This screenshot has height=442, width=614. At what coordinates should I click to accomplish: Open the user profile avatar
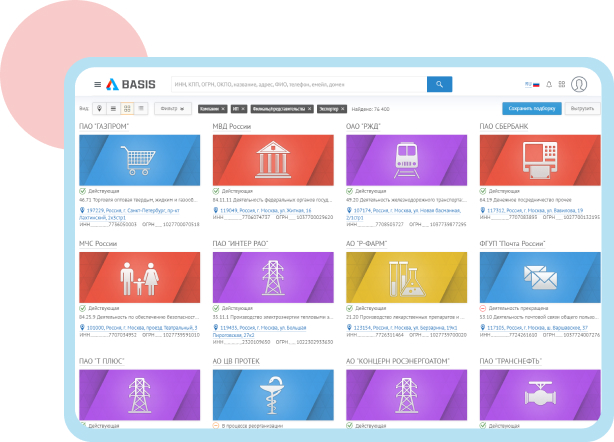pos(578,85)
